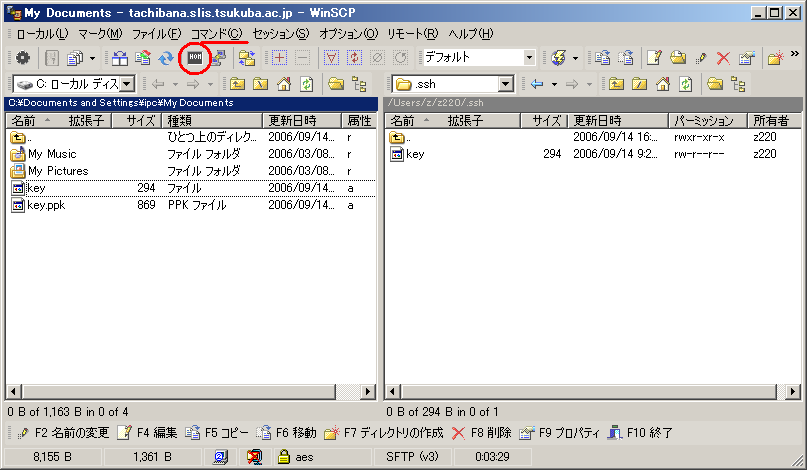
Task: Refresh the local panel icon
Action: (x=307, y=84)
